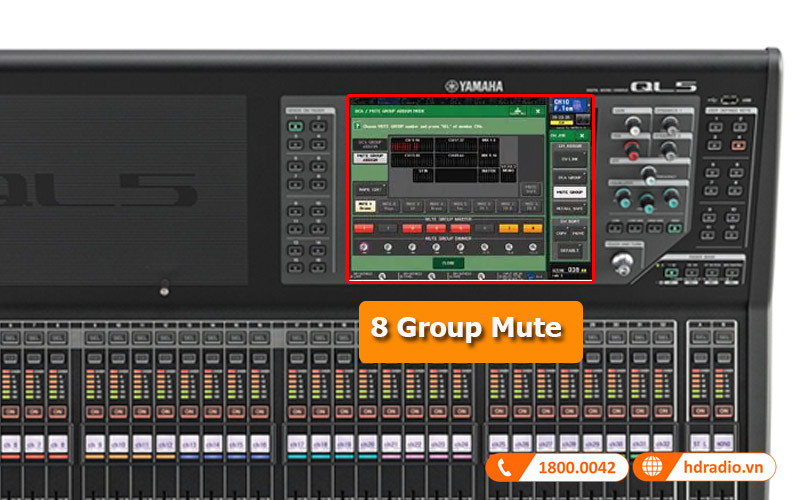Tap the ch14 channel name display
Image resolution: width=800 pixels, height=500 pixels.
(212, 444)
